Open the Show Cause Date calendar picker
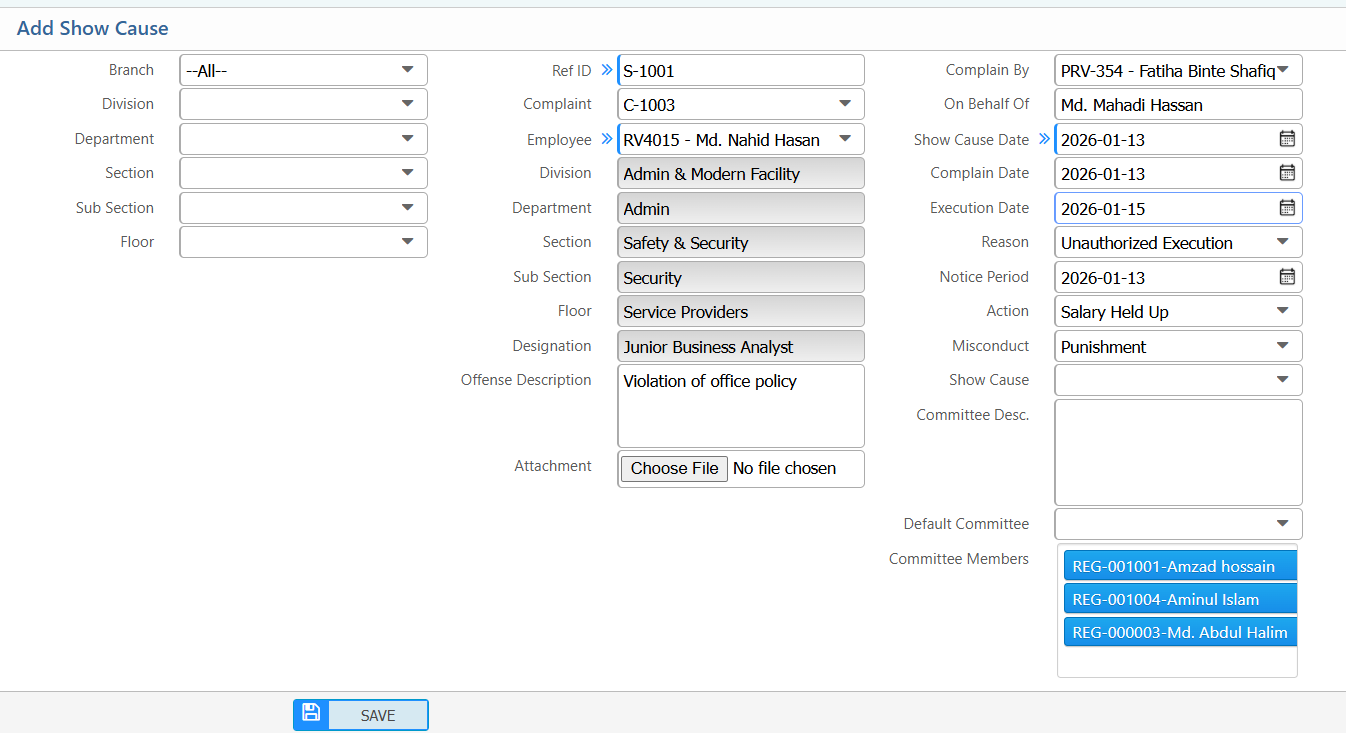This screenshot has width=1346, height=733. 1289,139
